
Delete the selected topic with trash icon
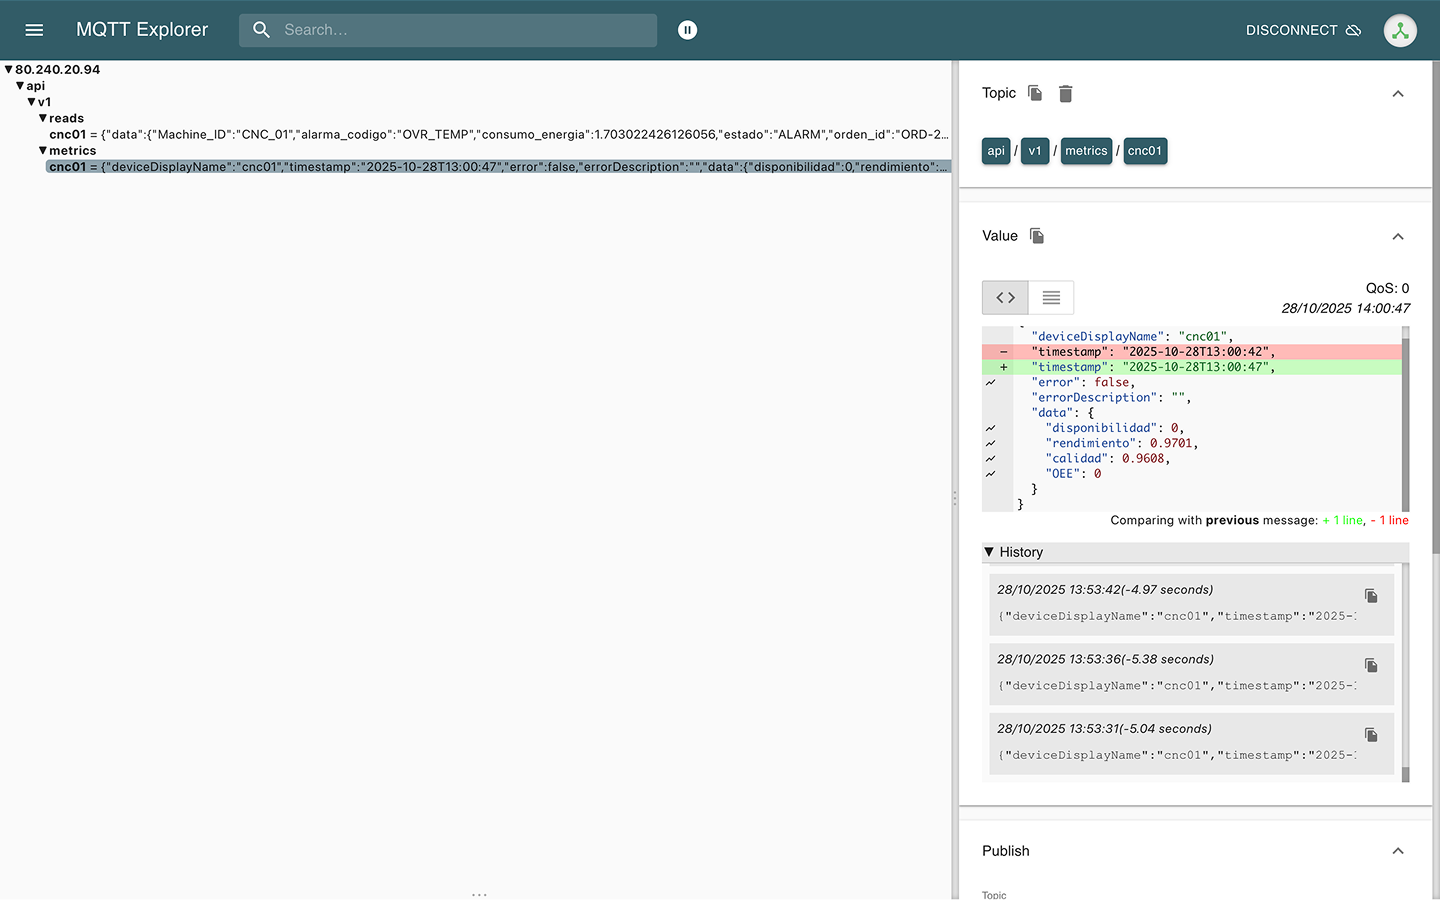pyautogui.click(x=1066, y=93)
